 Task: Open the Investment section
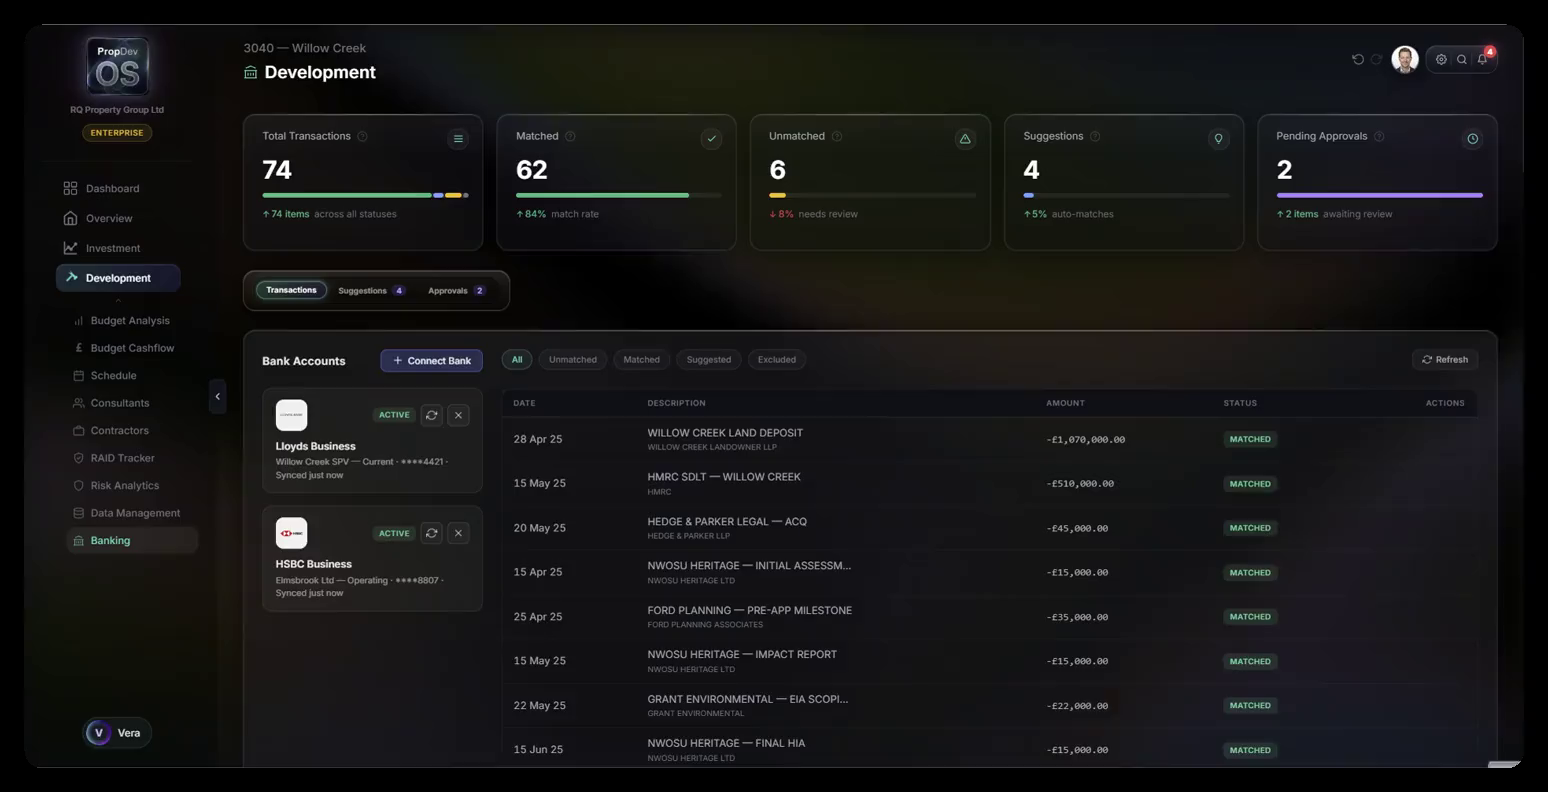tap(102, 248)
